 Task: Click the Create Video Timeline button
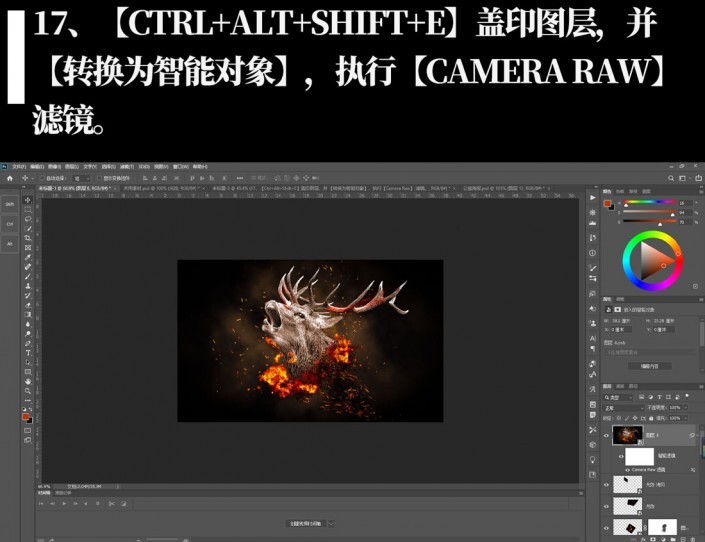pyautogui.click(x=306, y=524)
